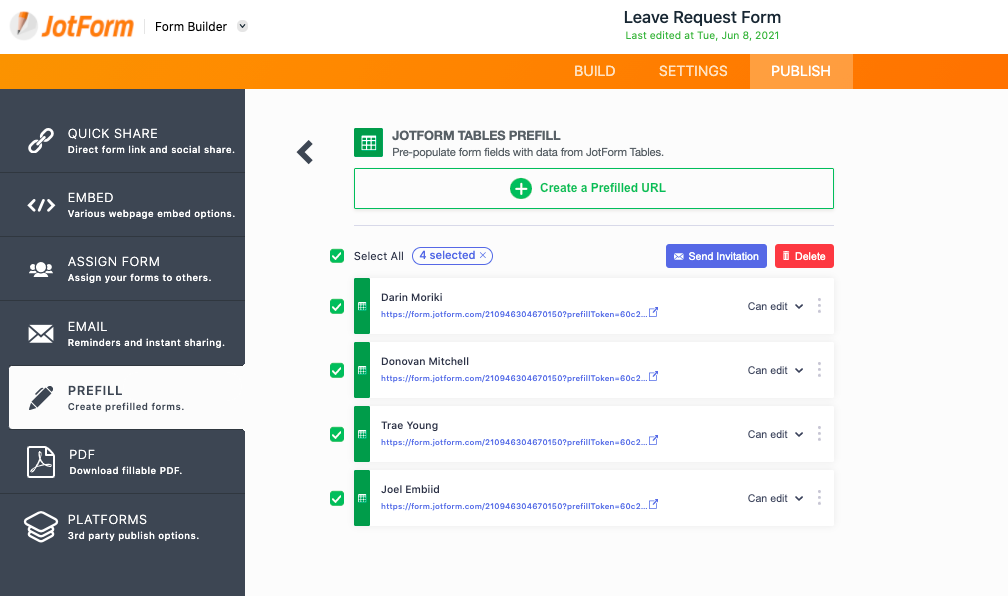Open external link icon for Trae Young
The image size is (1008, 596).
click(654, 441)
